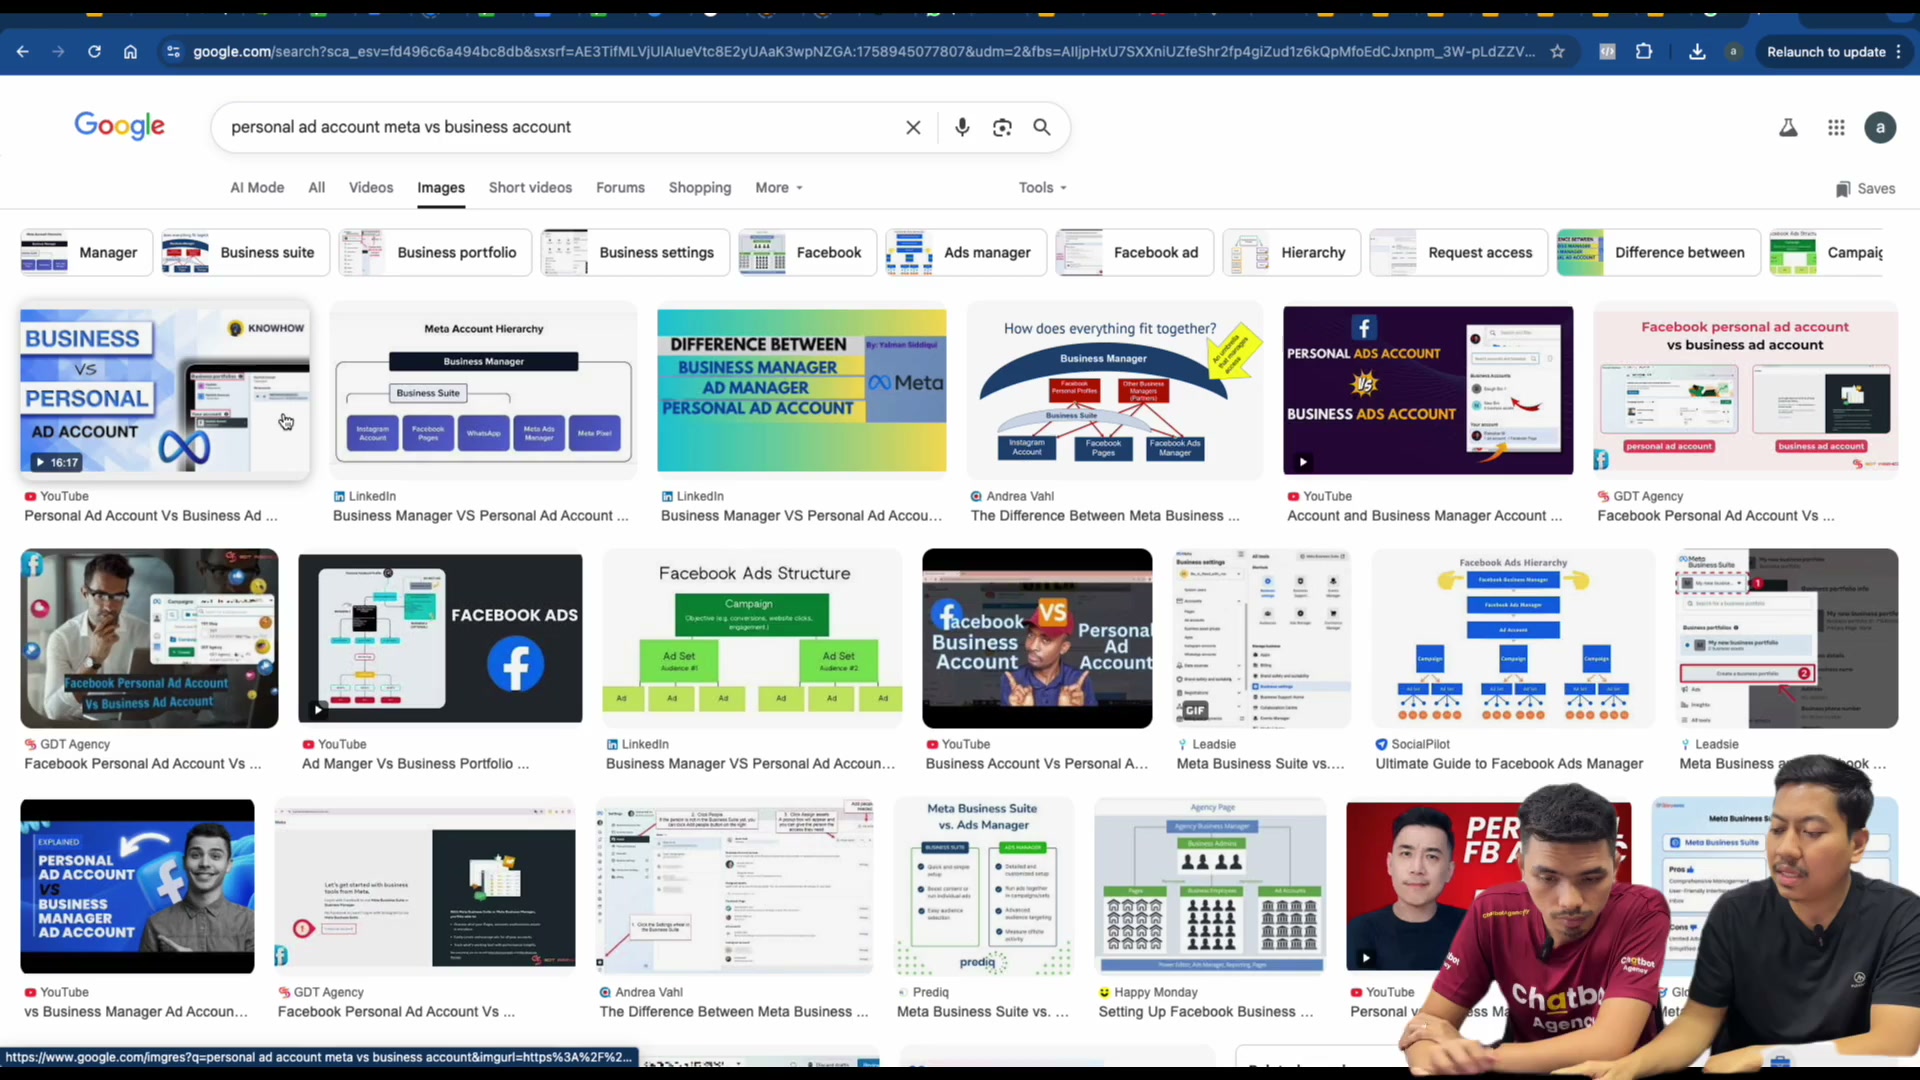Click the voice search microphone icon

962,127
